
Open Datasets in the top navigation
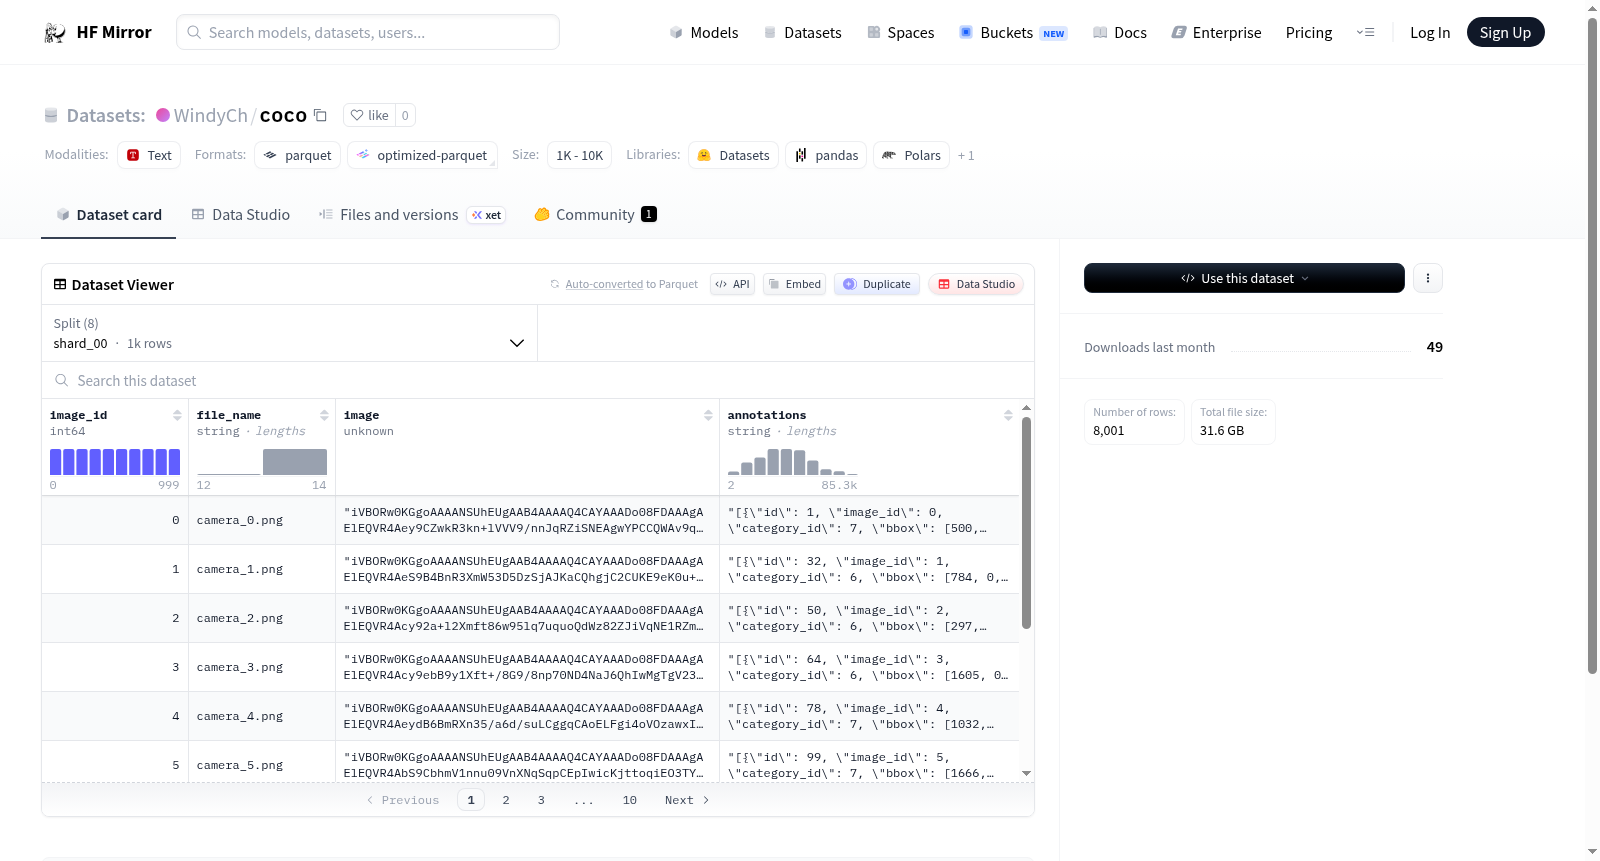[x=802, y=33]
